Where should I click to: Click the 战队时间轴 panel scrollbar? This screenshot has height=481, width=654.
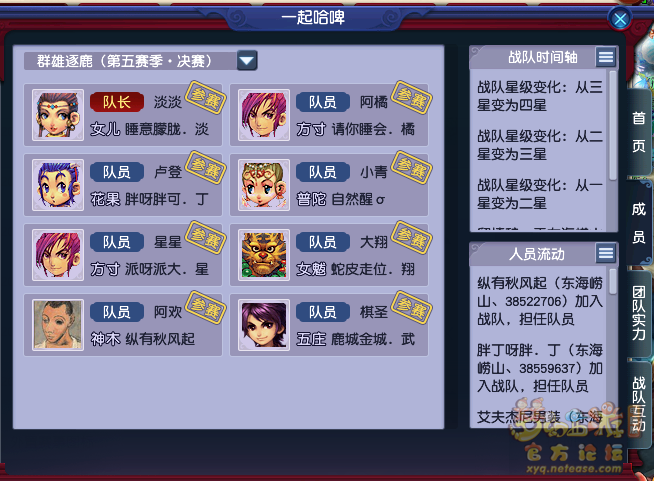click(x=612, y=125)
